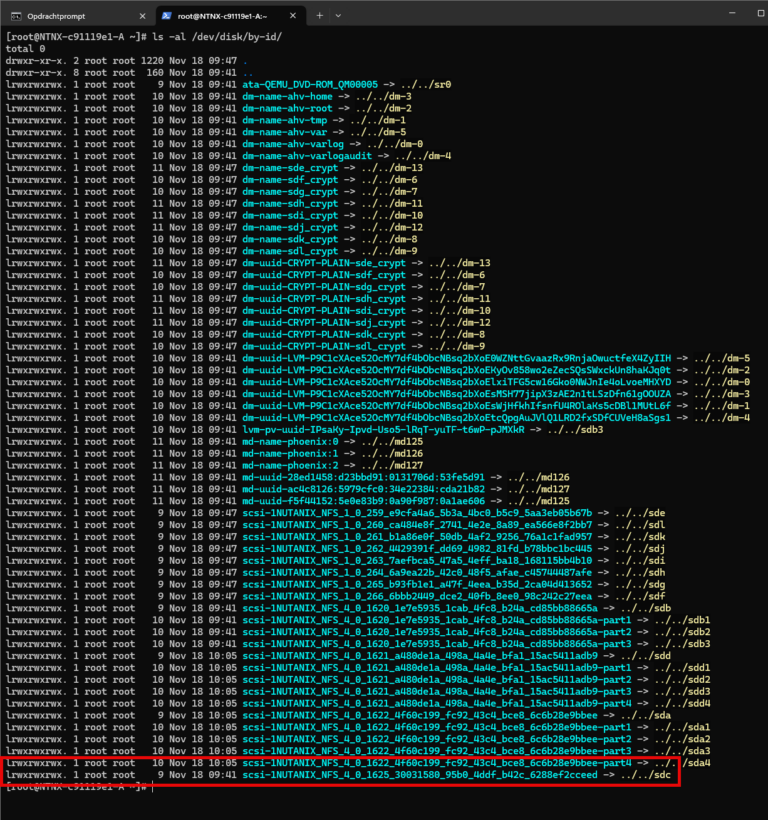Click the dm-uuid-LVM entry pointing to dm-5

click(456, 358)
